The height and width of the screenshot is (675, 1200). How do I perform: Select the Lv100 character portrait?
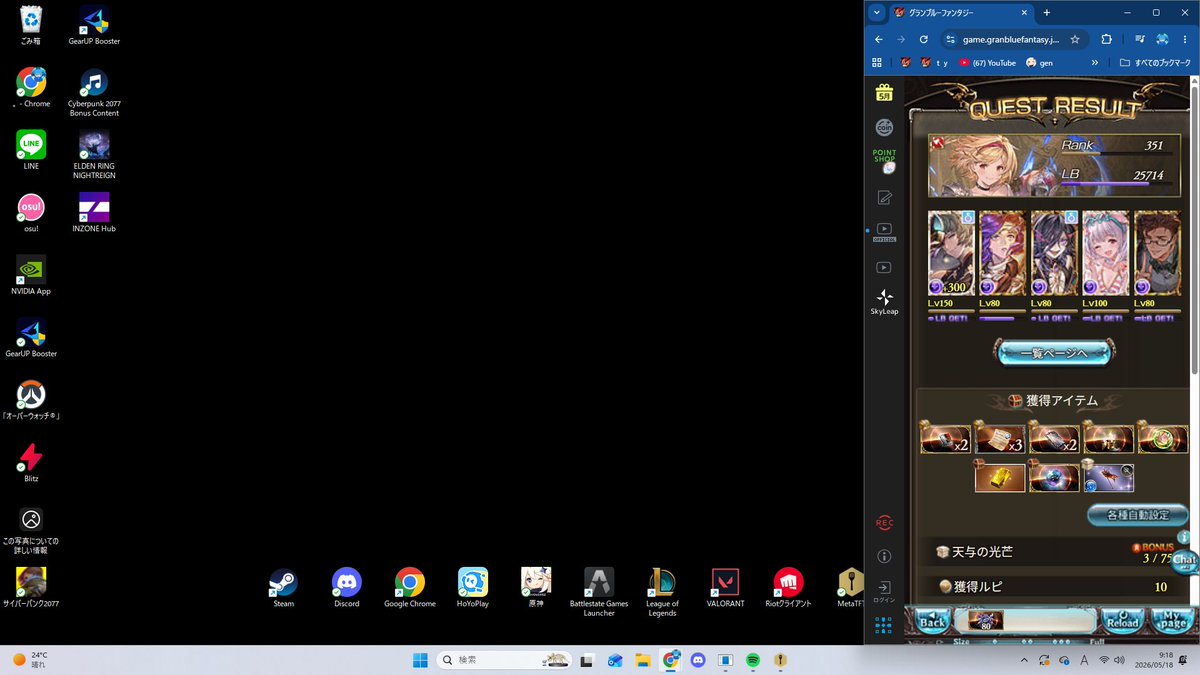pos(1105,253)
